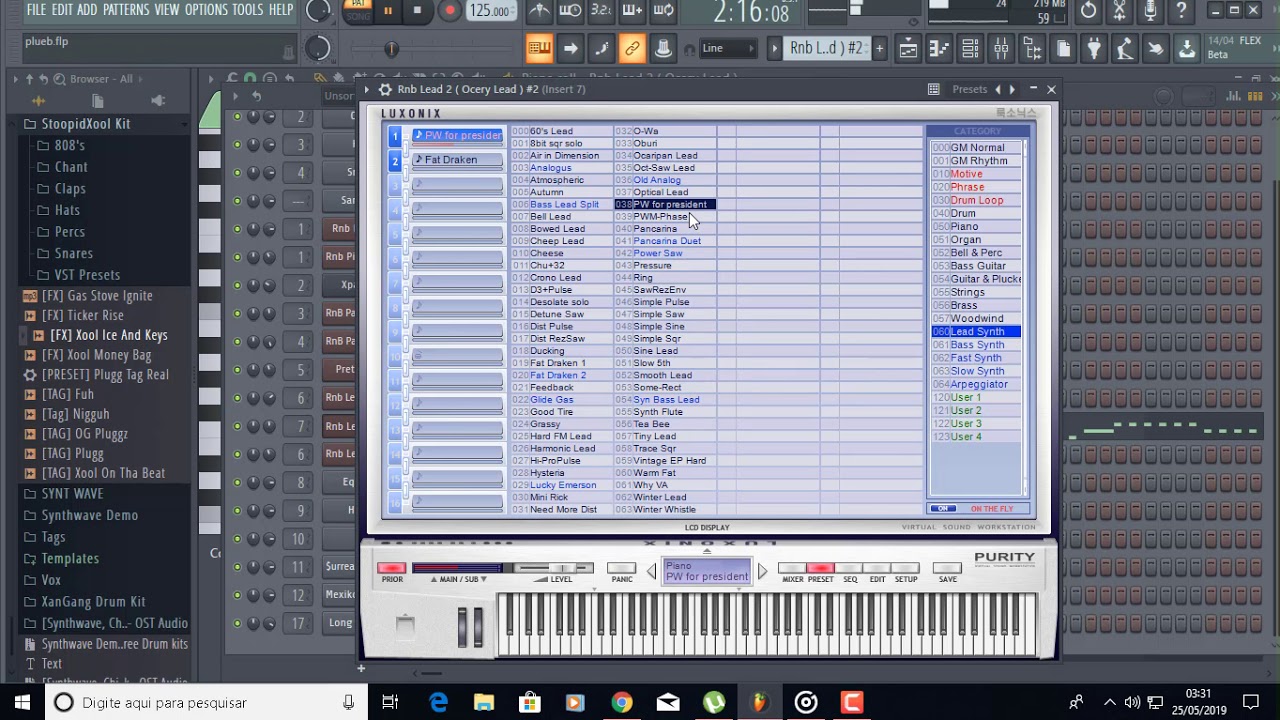Click Purity SAVE button
This screenshot has height=720, width=1280.
[x=947, y=568]
